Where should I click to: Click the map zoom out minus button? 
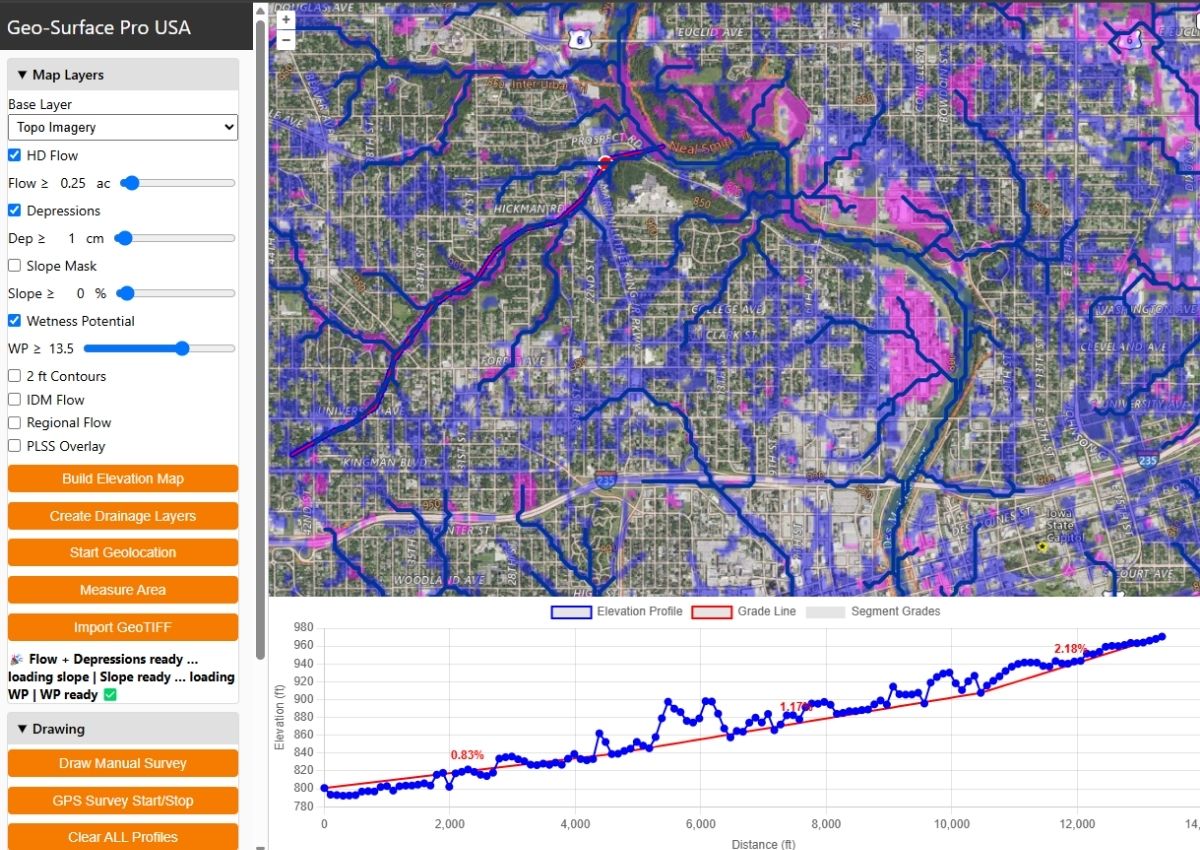286,40
